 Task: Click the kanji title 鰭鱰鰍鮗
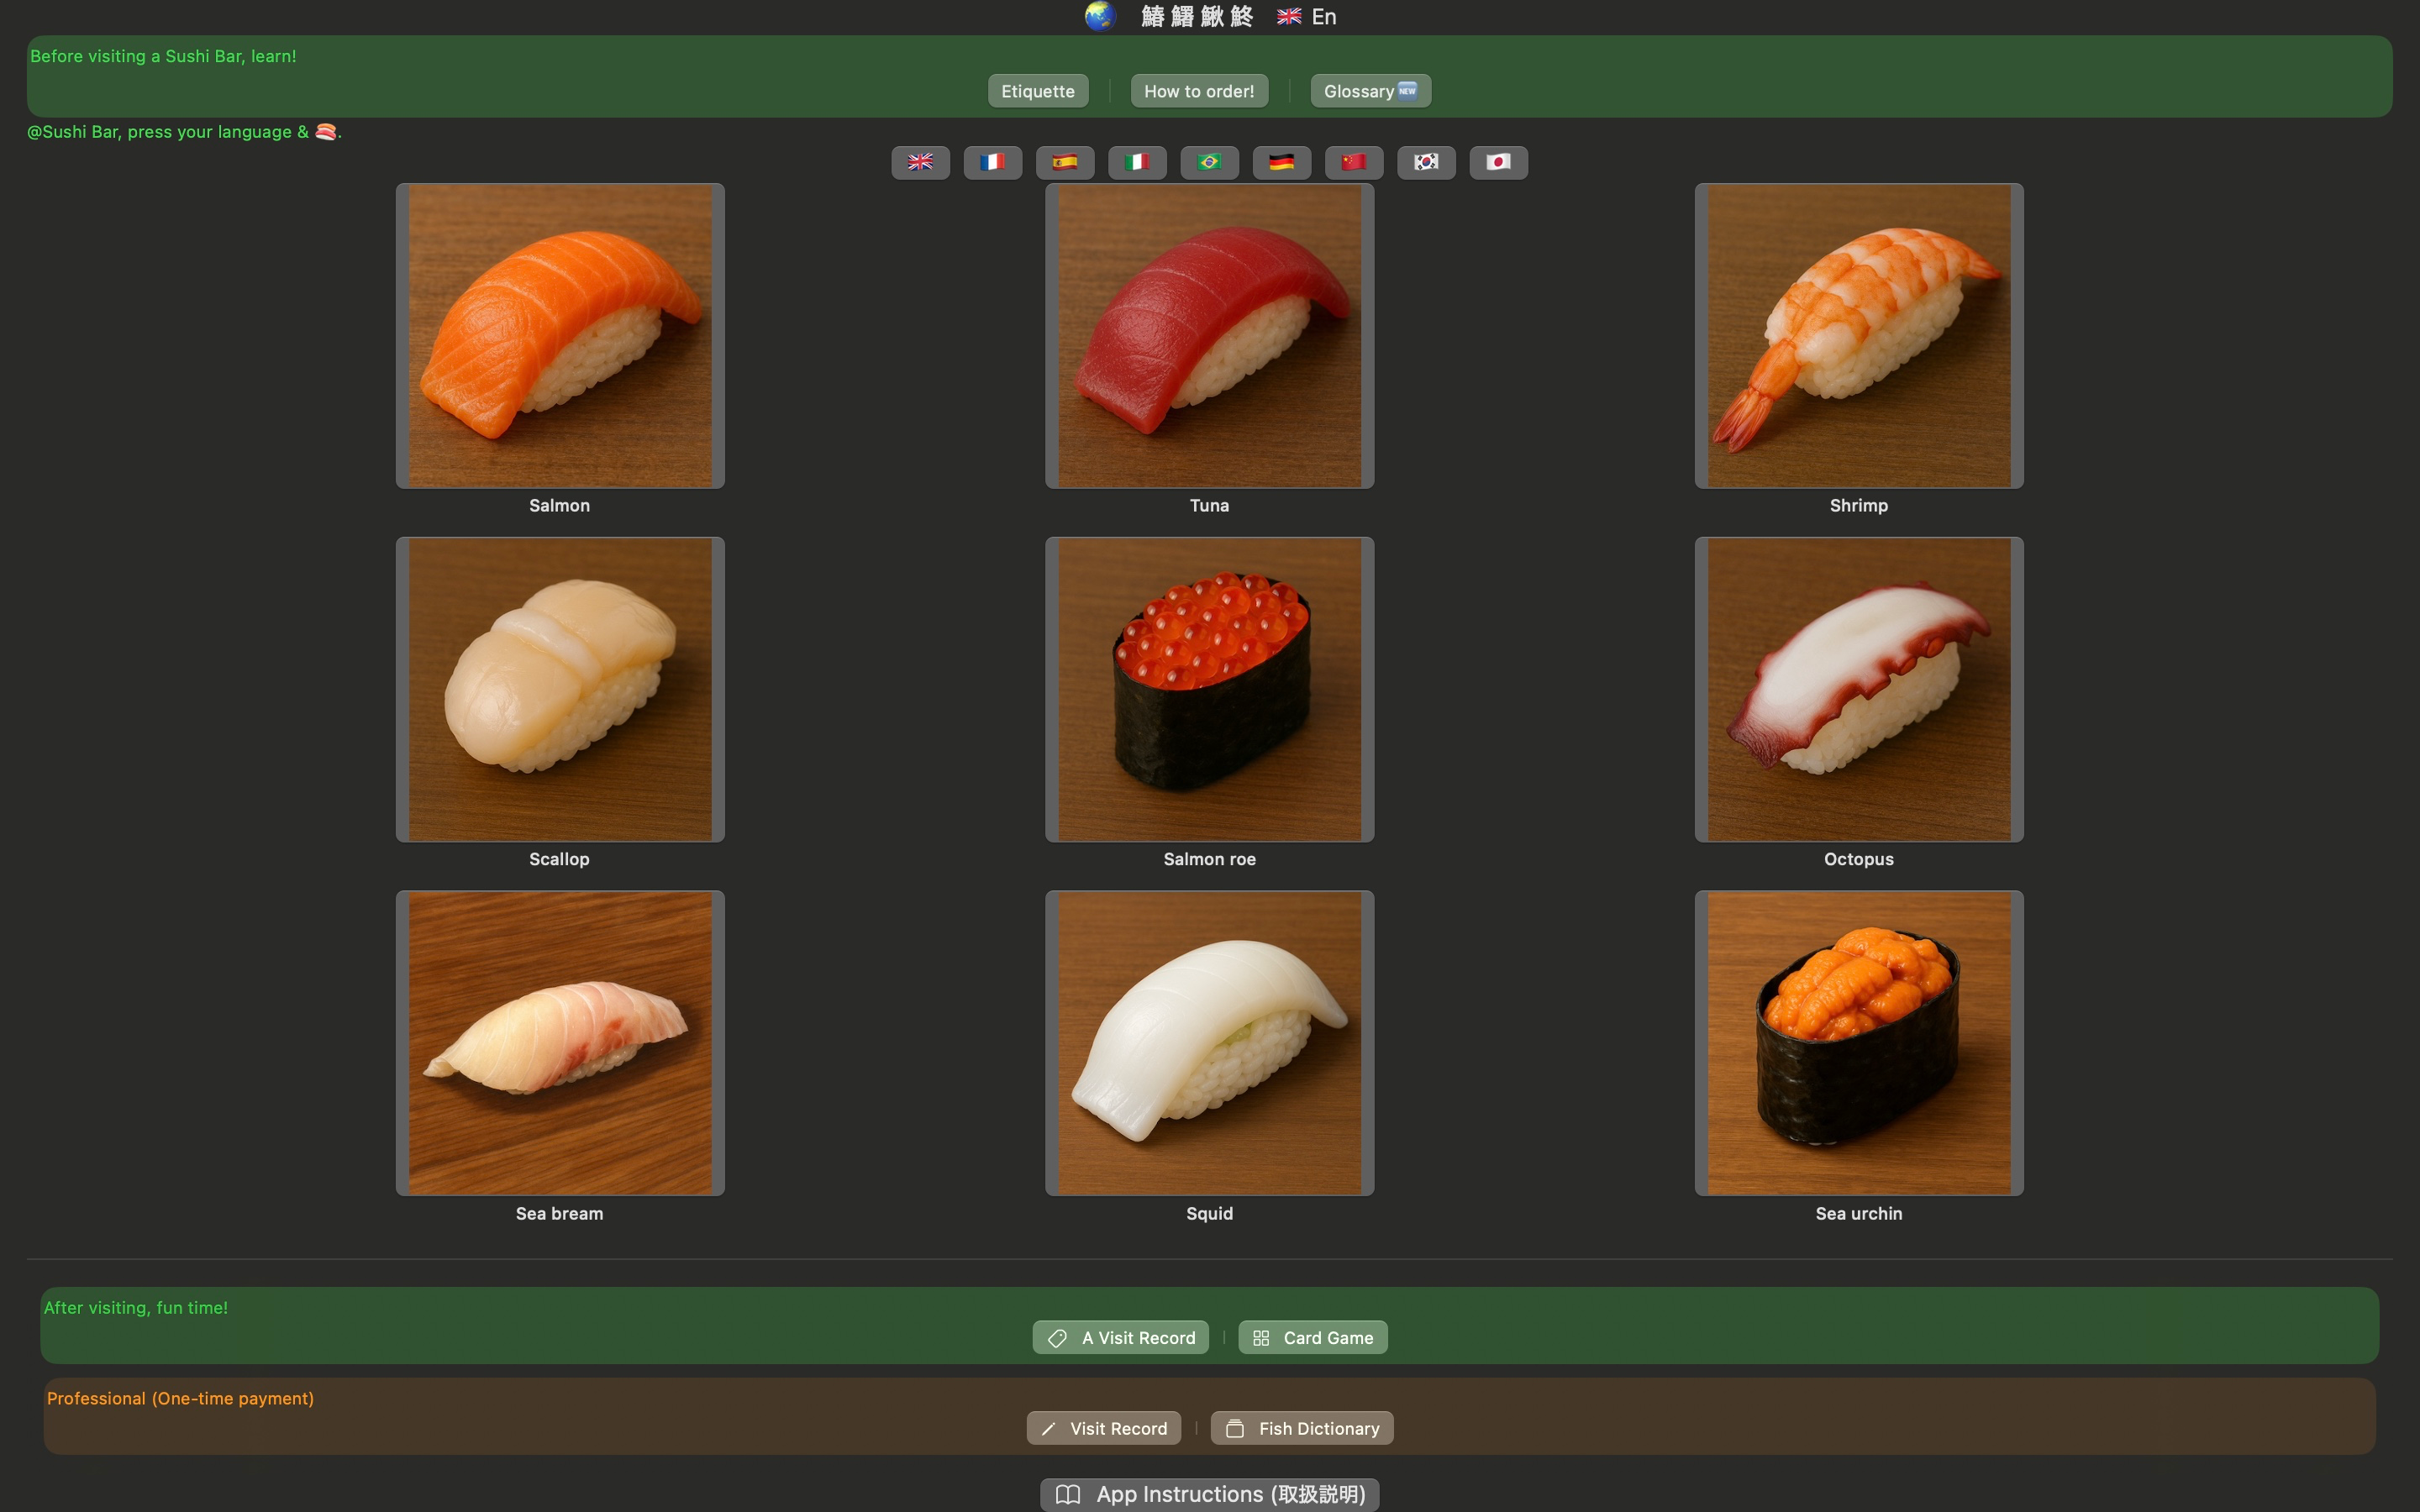1197,16
